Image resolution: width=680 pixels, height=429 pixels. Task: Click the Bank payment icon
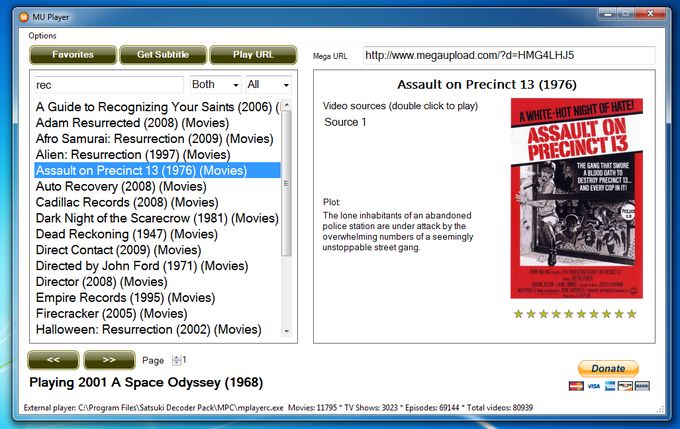tap(642, 386)
